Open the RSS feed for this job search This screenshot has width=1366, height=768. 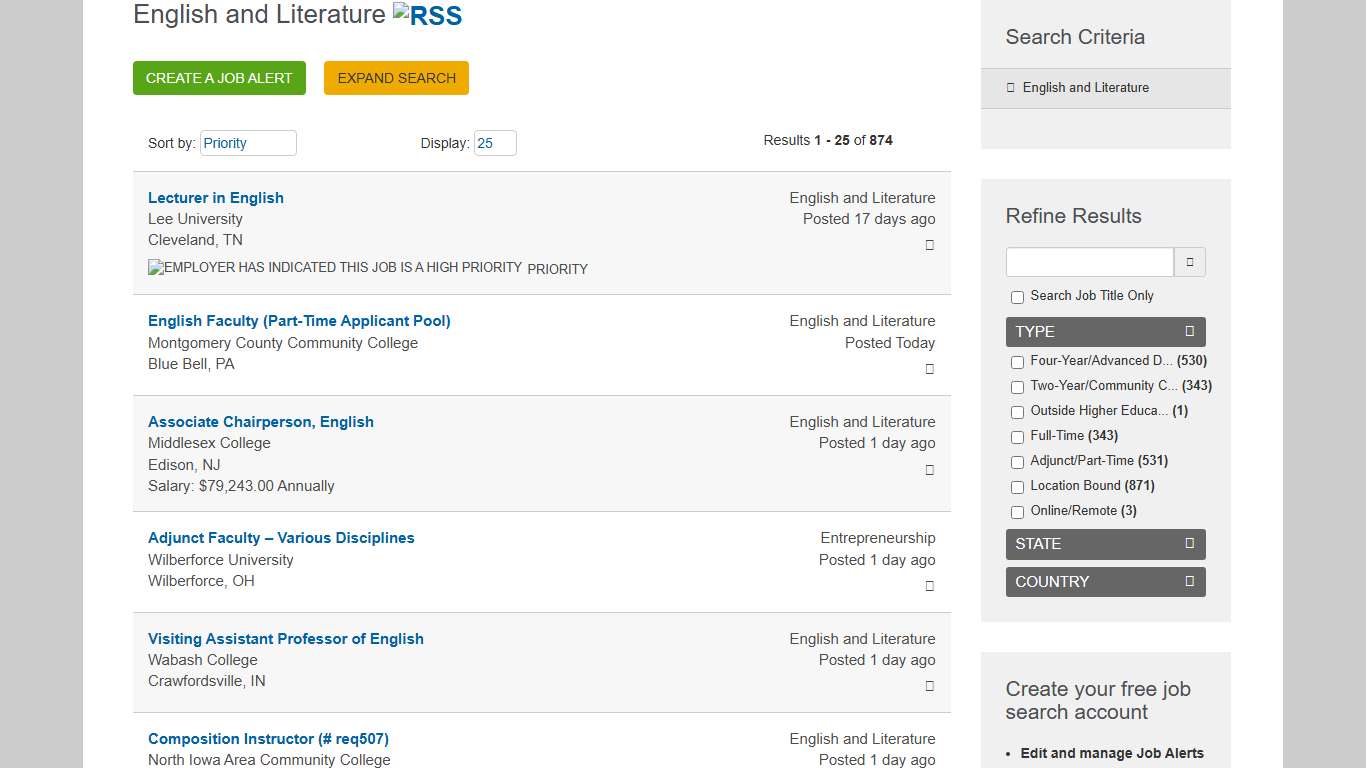click(429, 14)
